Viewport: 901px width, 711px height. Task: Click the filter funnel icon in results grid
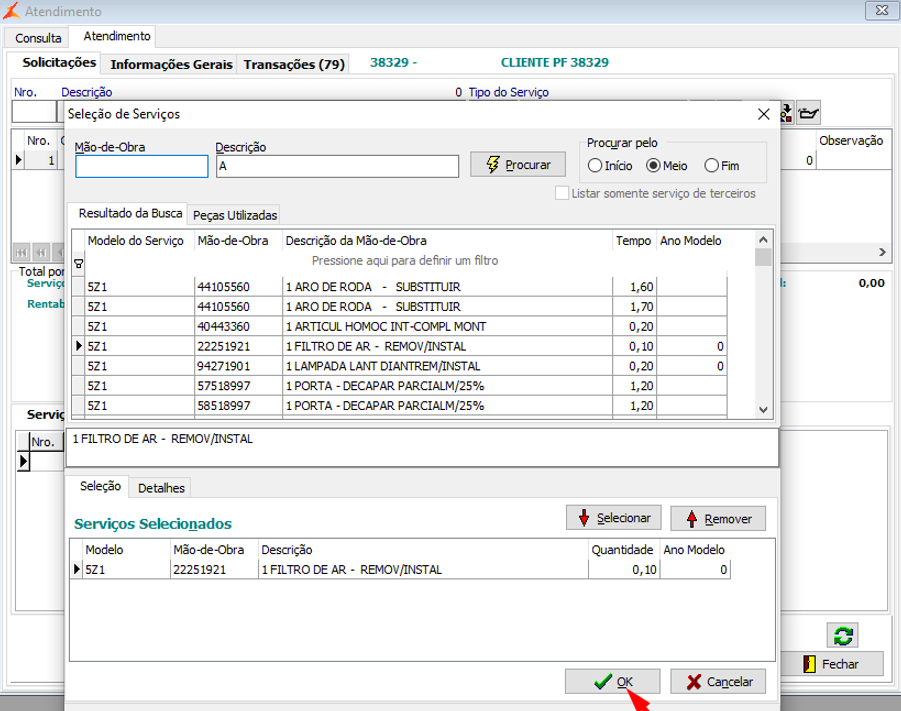click(79, 263)
